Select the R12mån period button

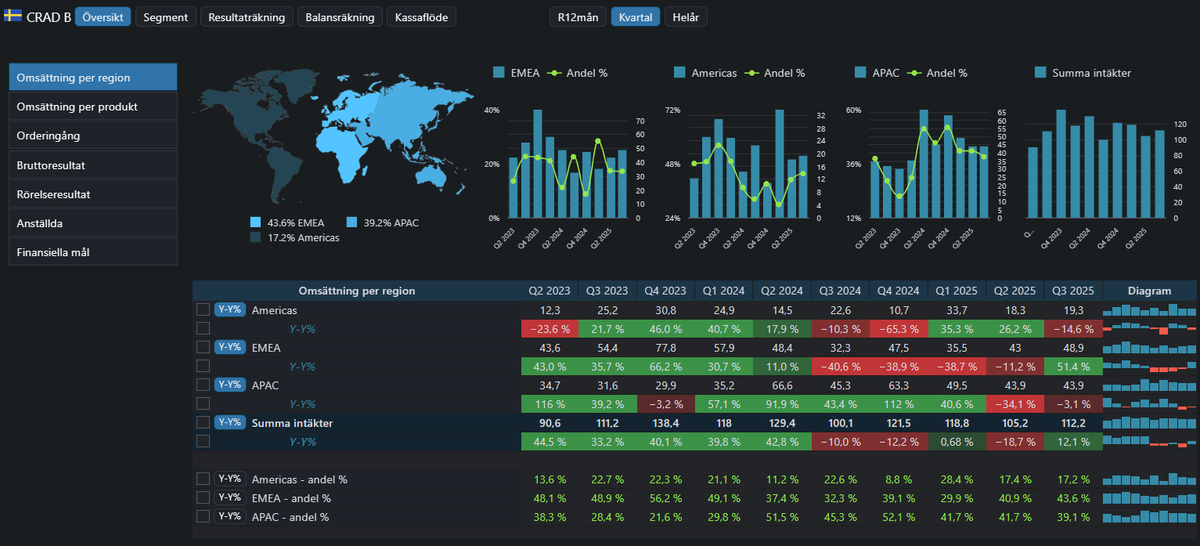[x=578, y=17]
